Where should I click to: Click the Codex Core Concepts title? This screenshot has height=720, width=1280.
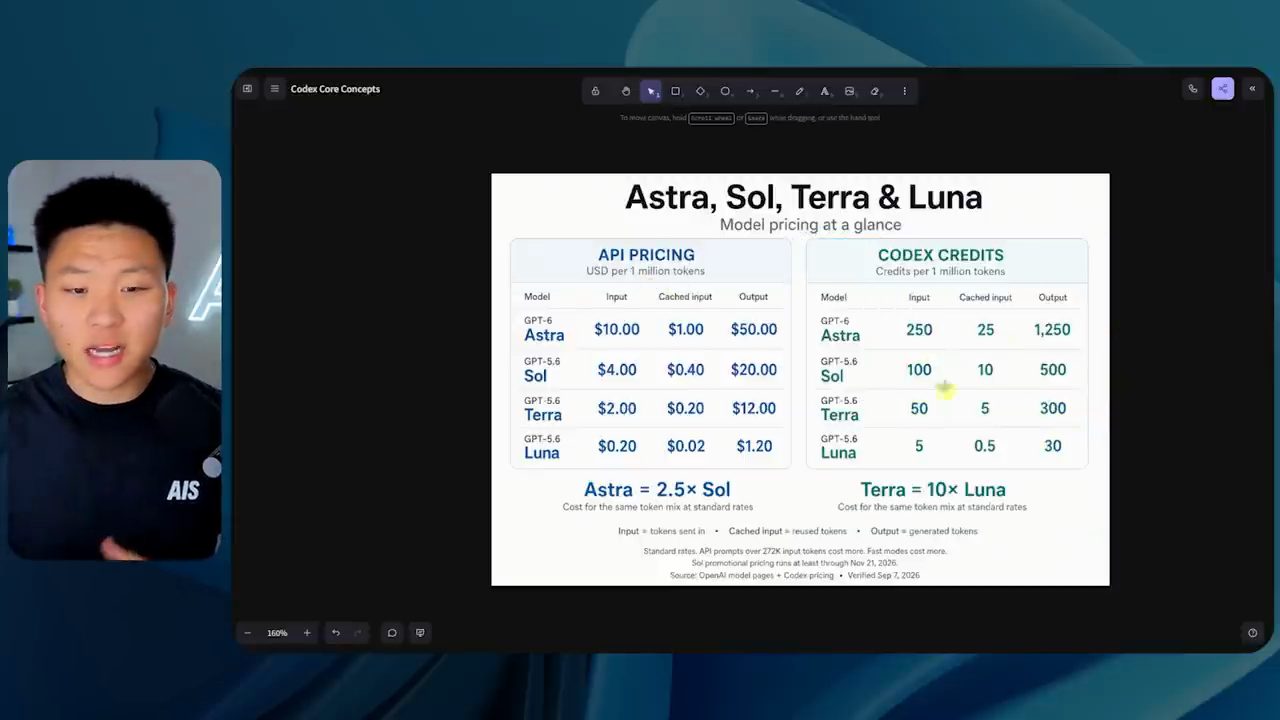(335, 89)
